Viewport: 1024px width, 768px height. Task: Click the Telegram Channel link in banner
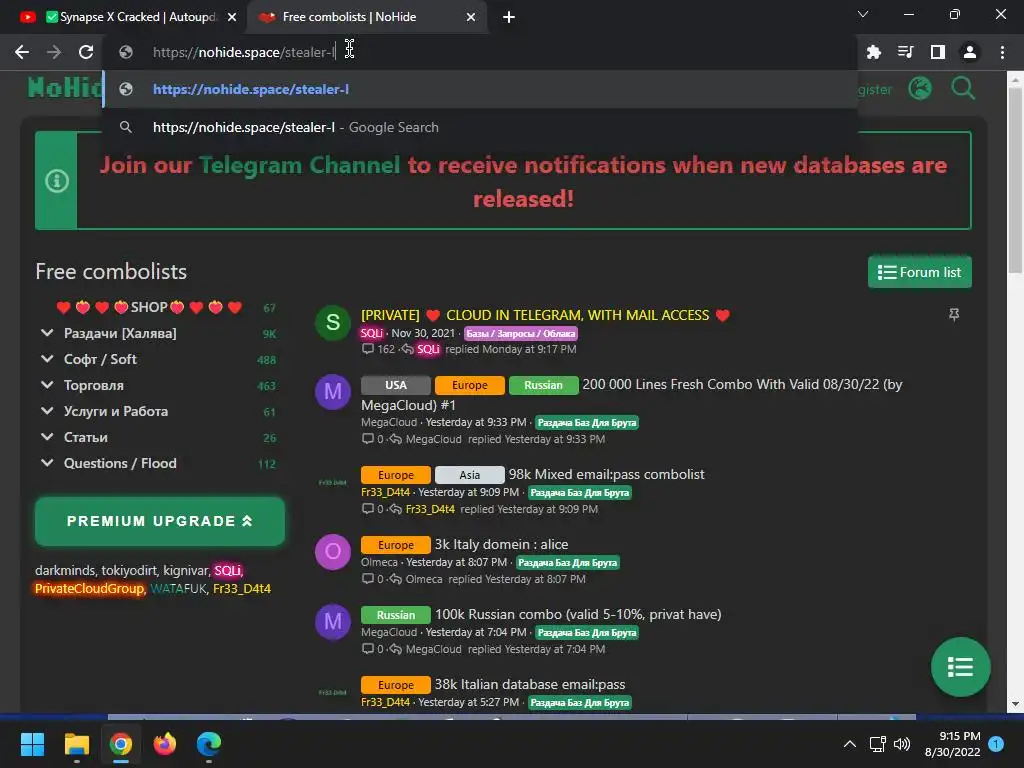299,165
